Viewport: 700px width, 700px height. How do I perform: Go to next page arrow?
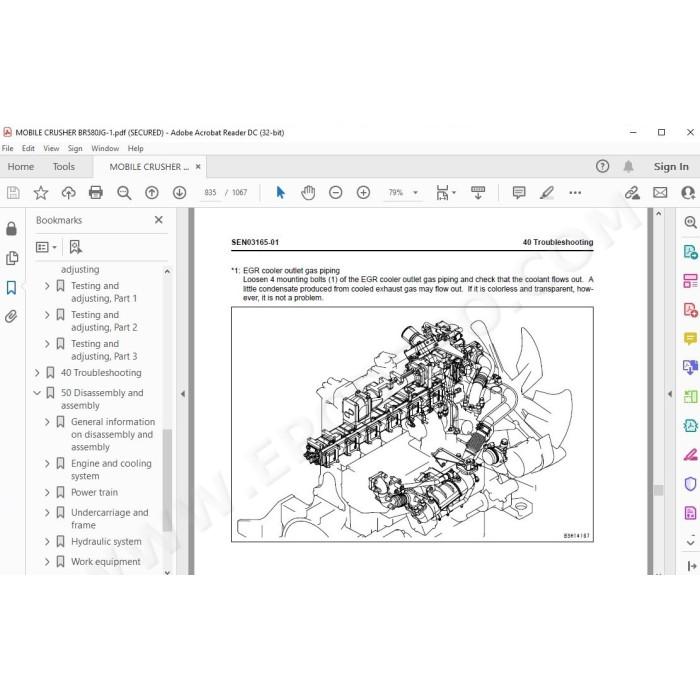[179, 192]
